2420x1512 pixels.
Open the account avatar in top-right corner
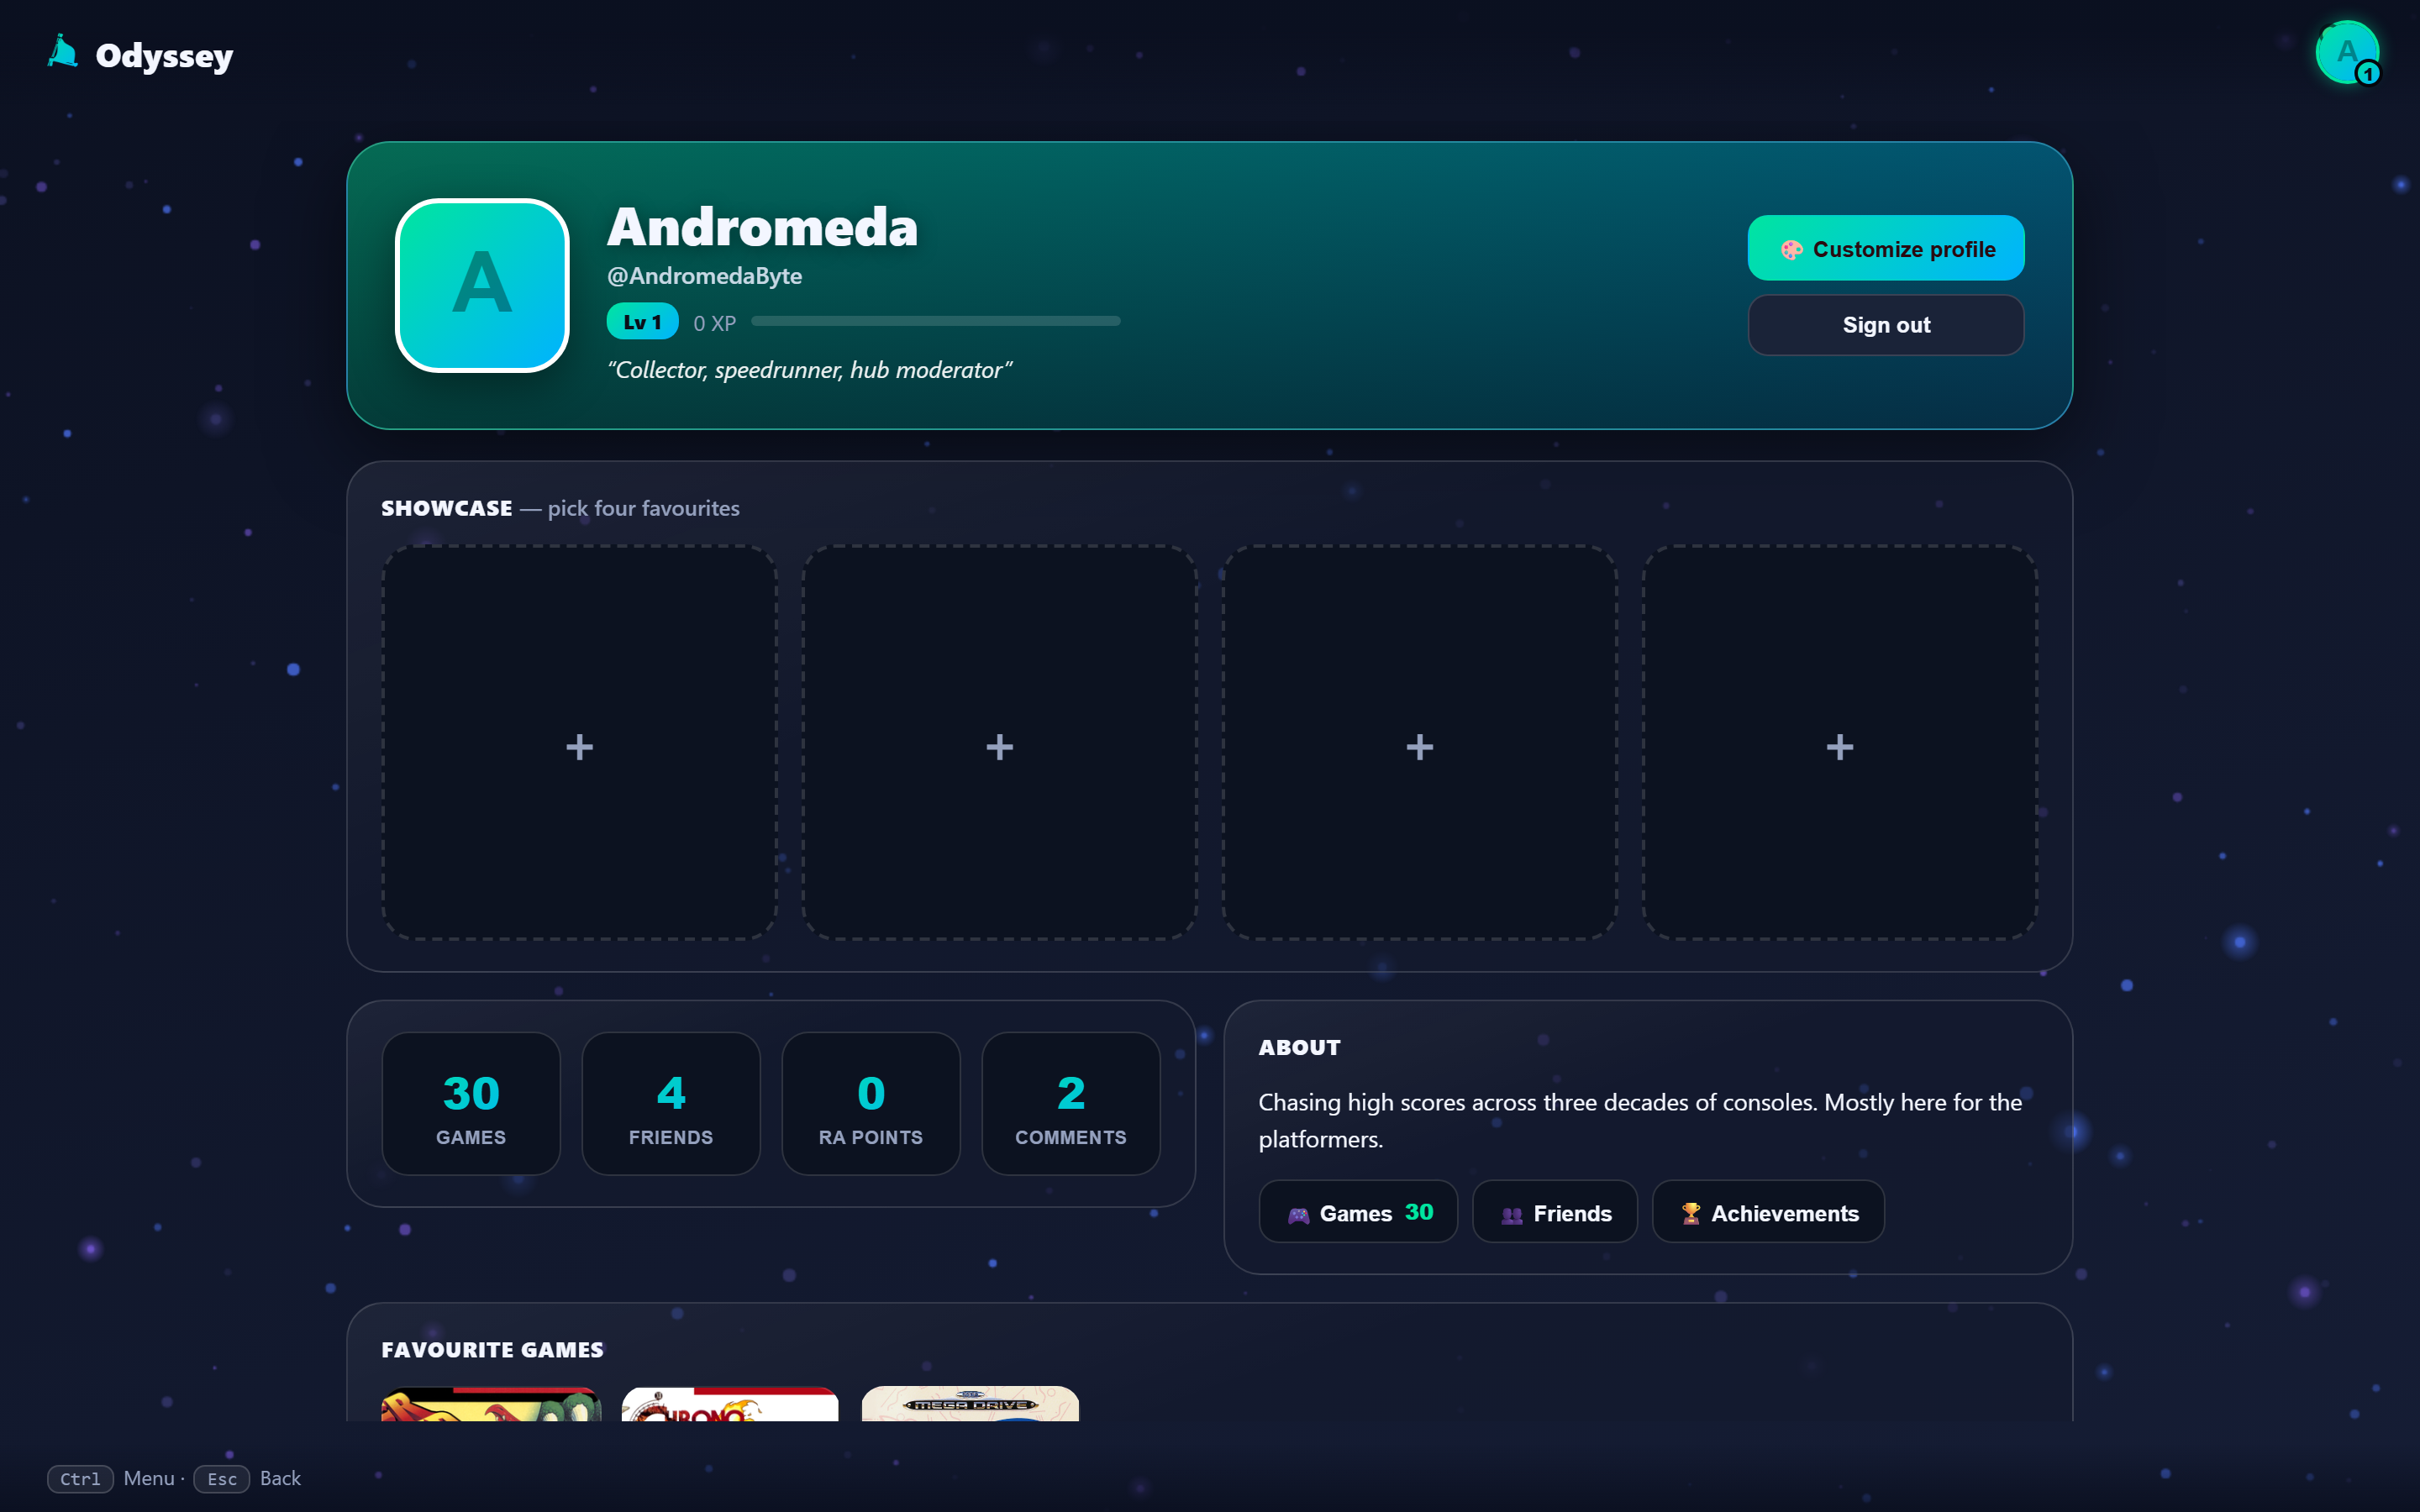(2346, 52)
